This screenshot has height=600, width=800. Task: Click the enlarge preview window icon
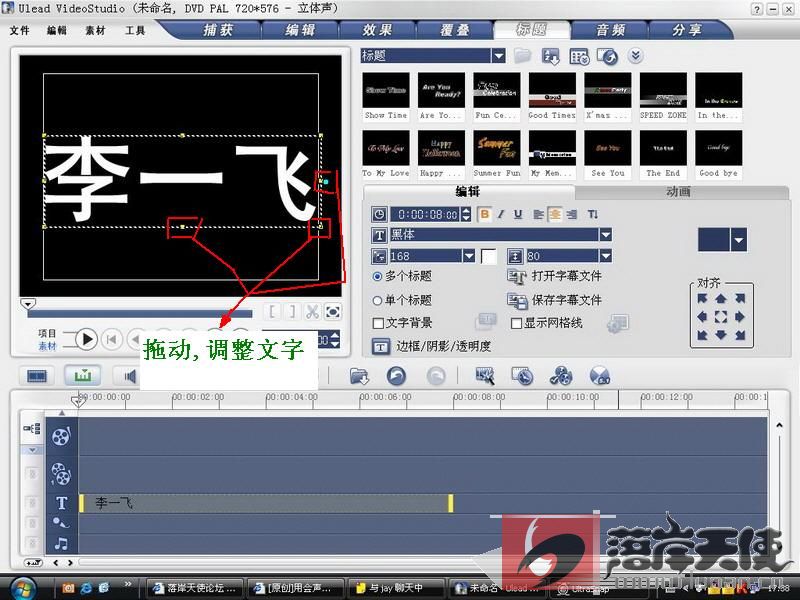pos(333,311)
